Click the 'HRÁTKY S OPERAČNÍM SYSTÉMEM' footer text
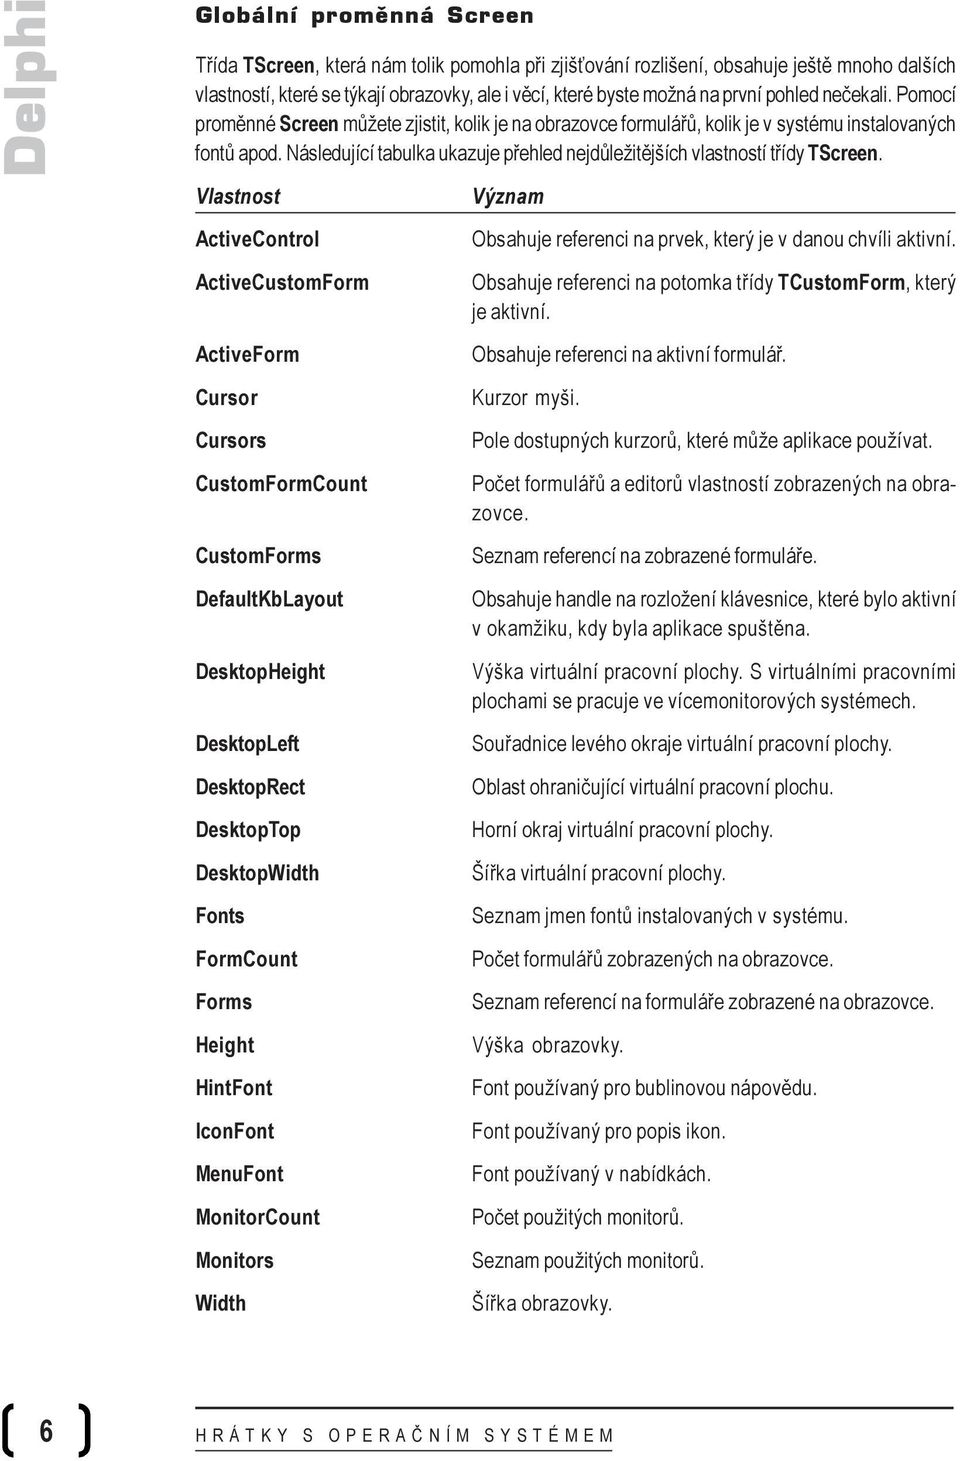This screenshot has height=1461, width=960. coord(405,1436)
